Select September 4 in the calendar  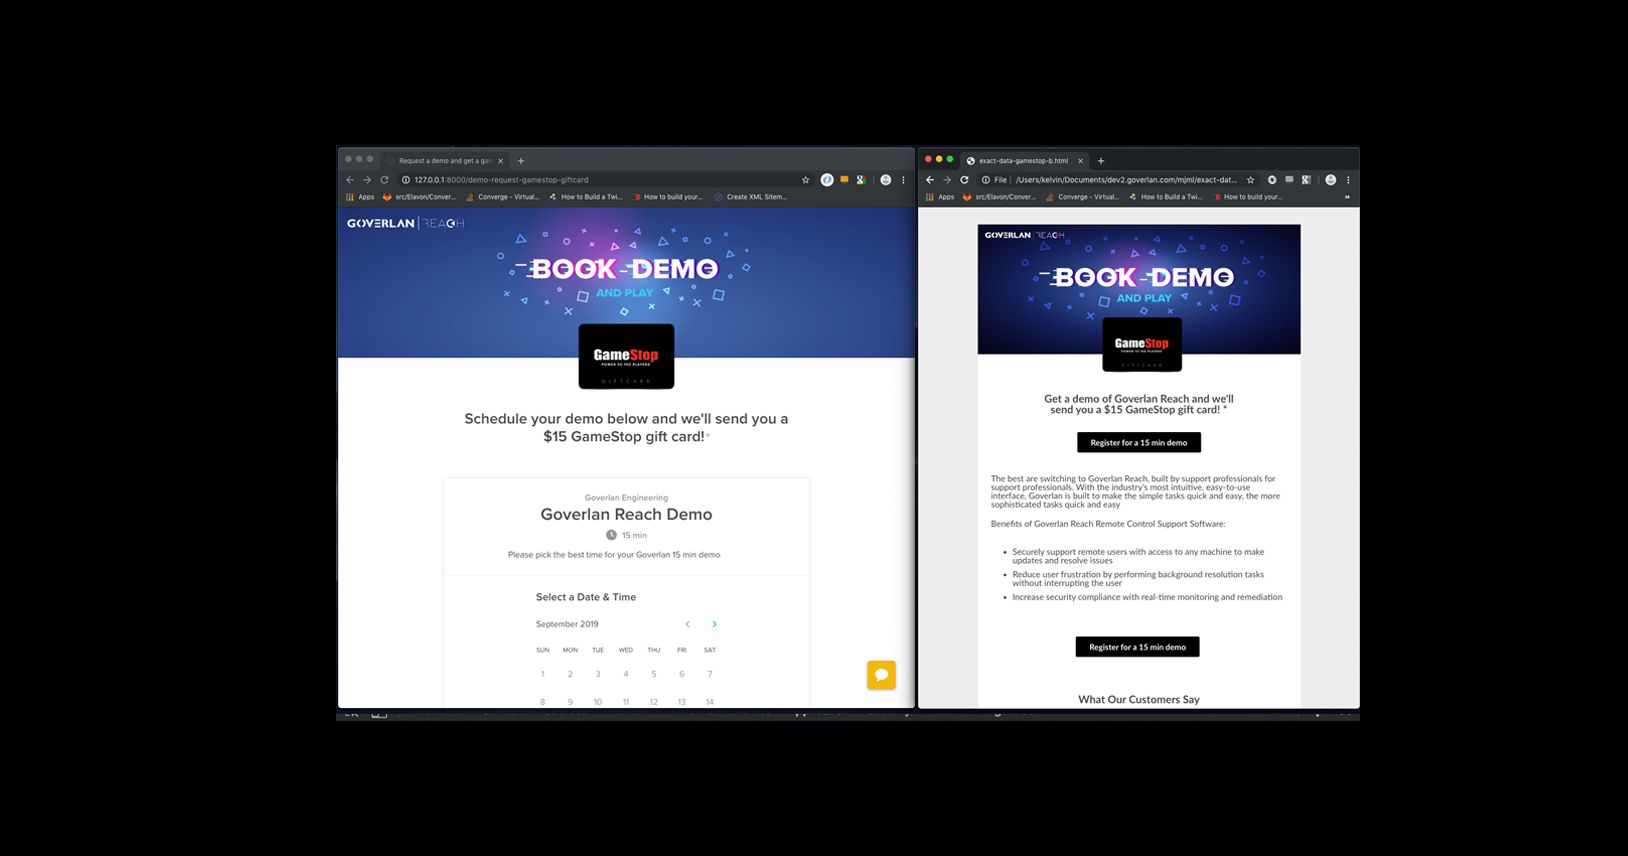click(626, 674)
